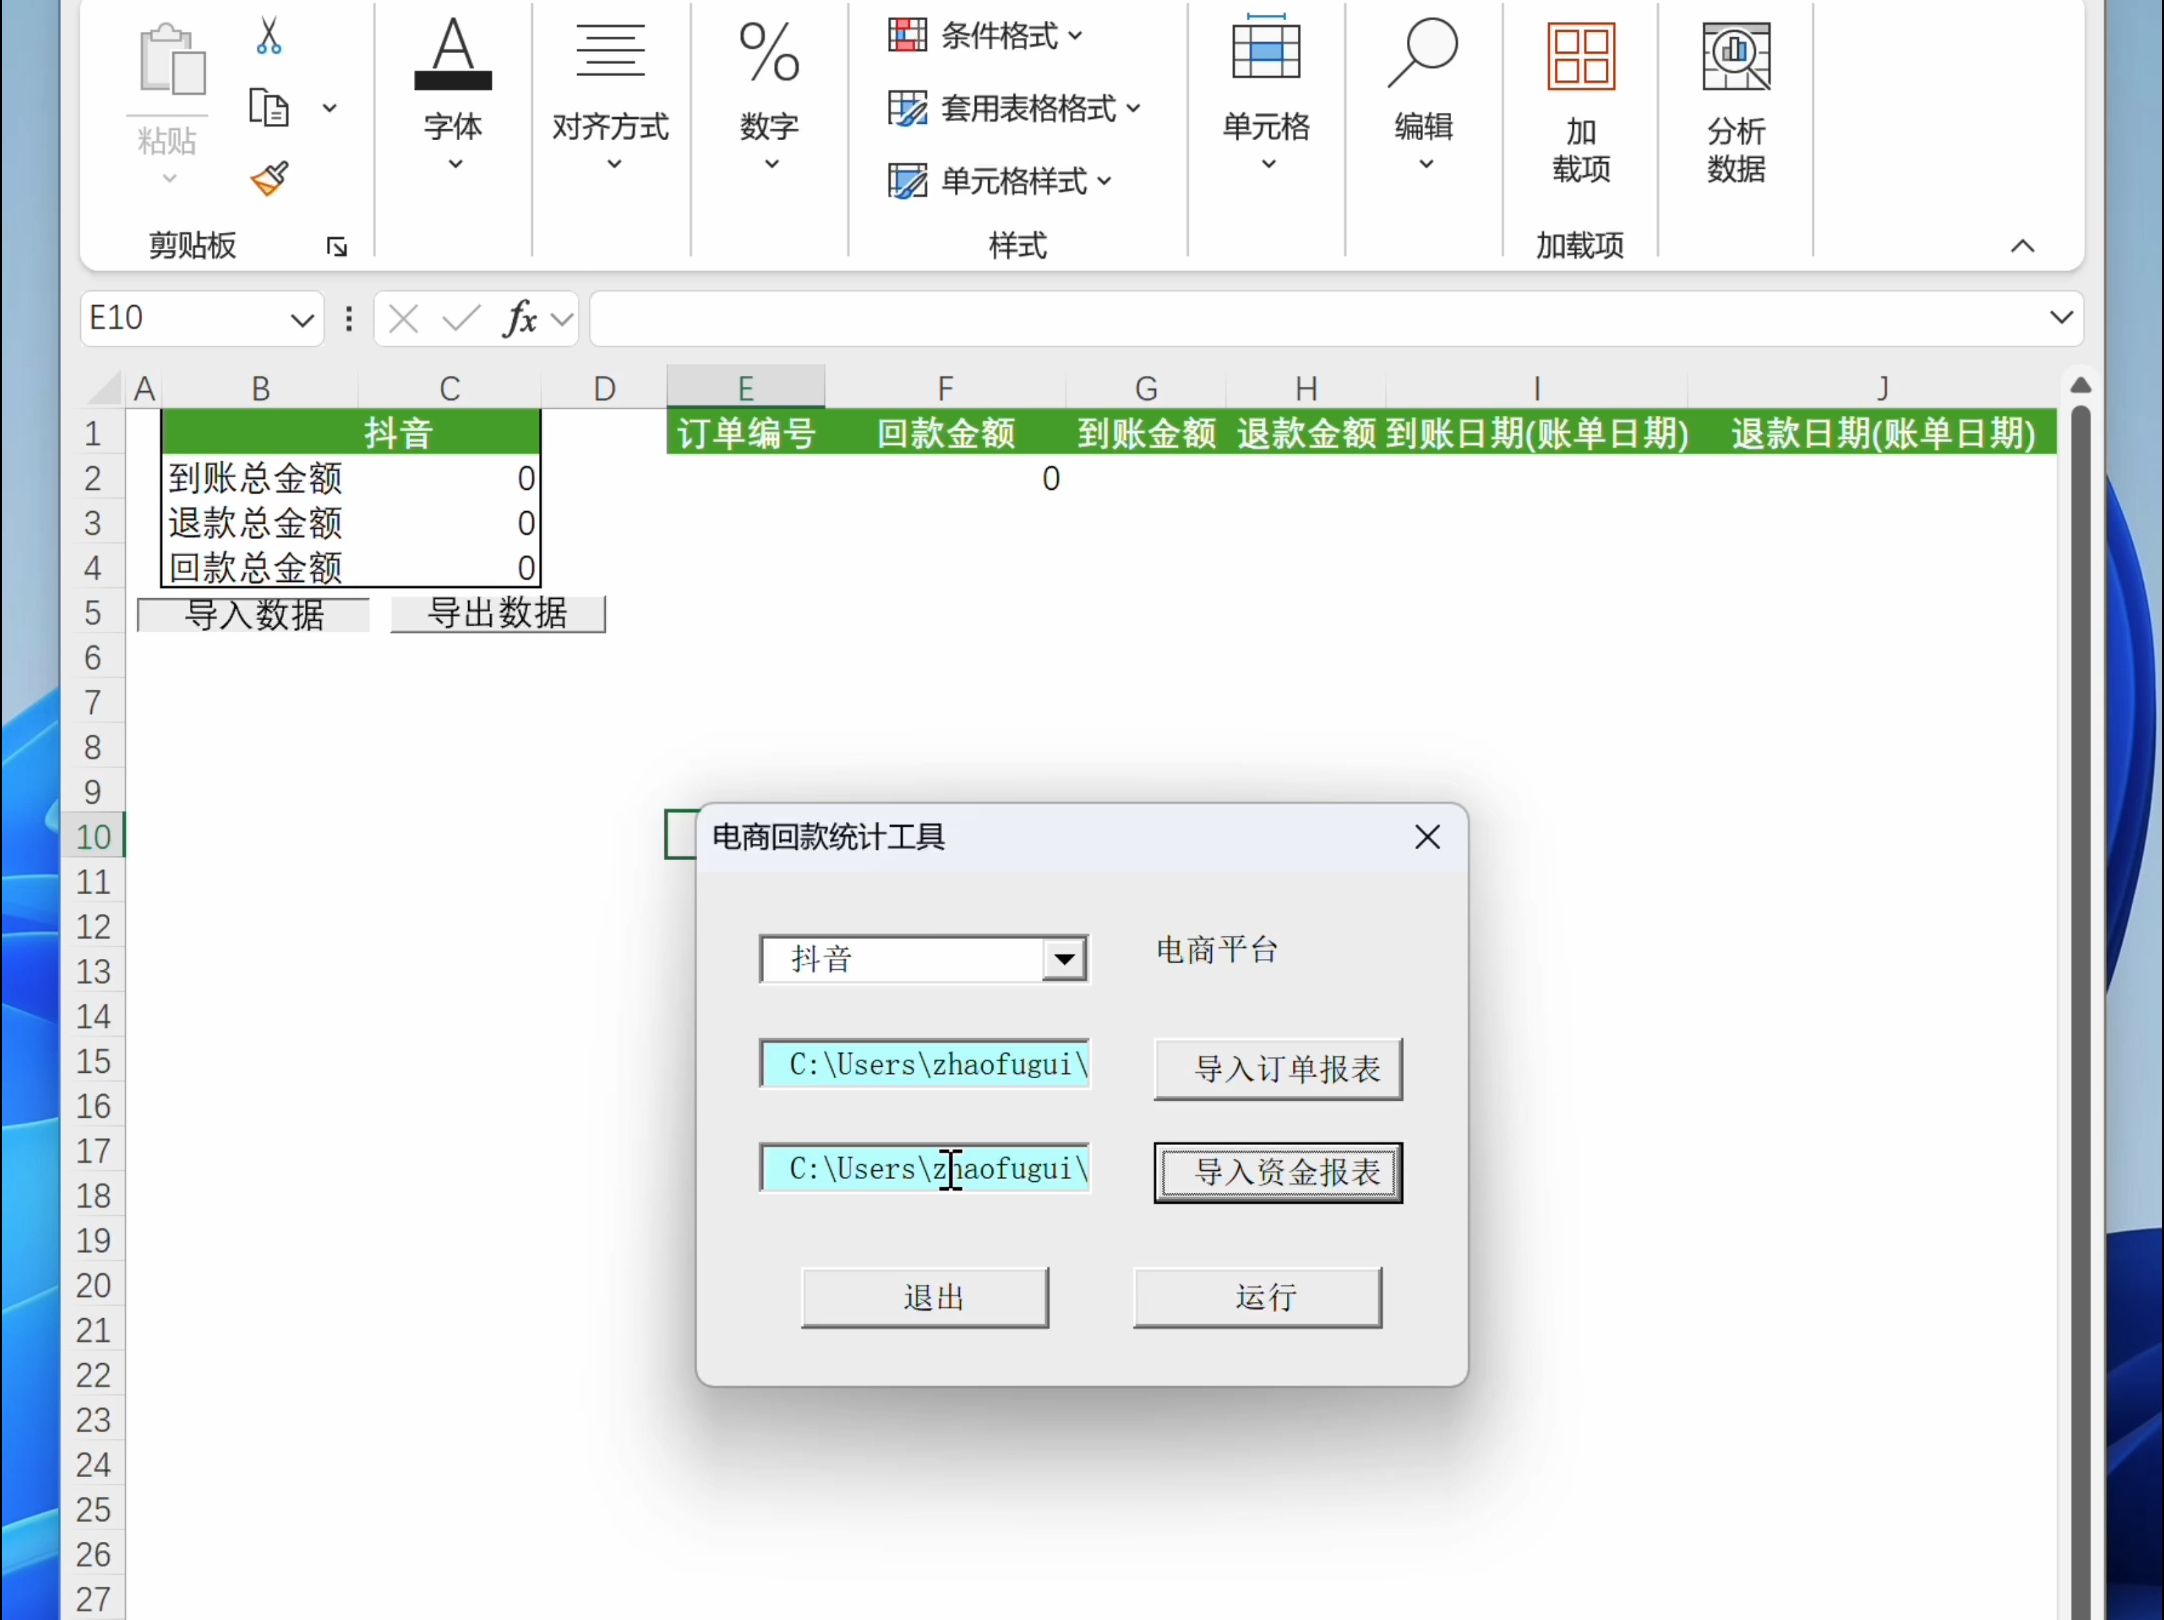Open the Number (数字) format group

click(769, 95)
